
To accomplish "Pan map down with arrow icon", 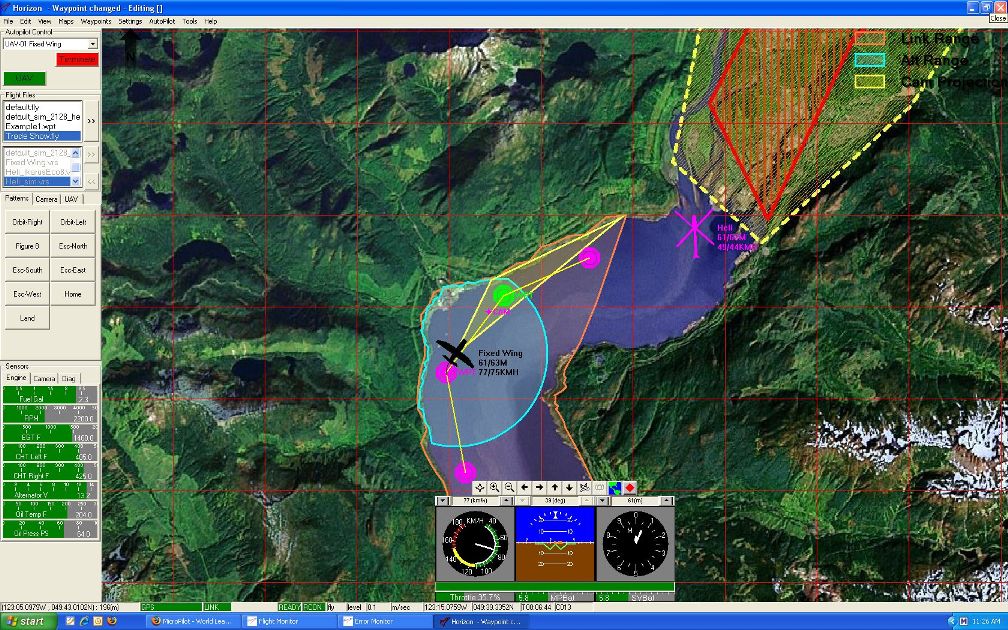I will (x=568, y=487).
